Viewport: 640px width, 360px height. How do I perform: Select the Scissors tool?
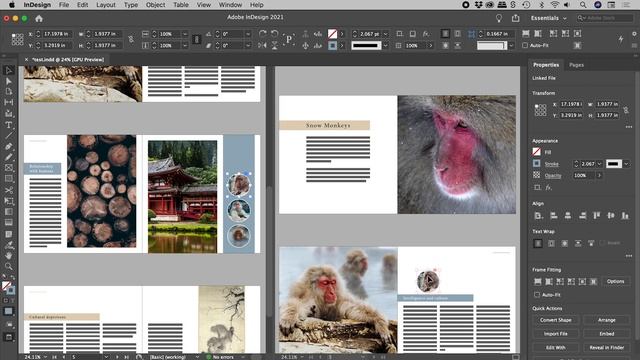[9, 190]
